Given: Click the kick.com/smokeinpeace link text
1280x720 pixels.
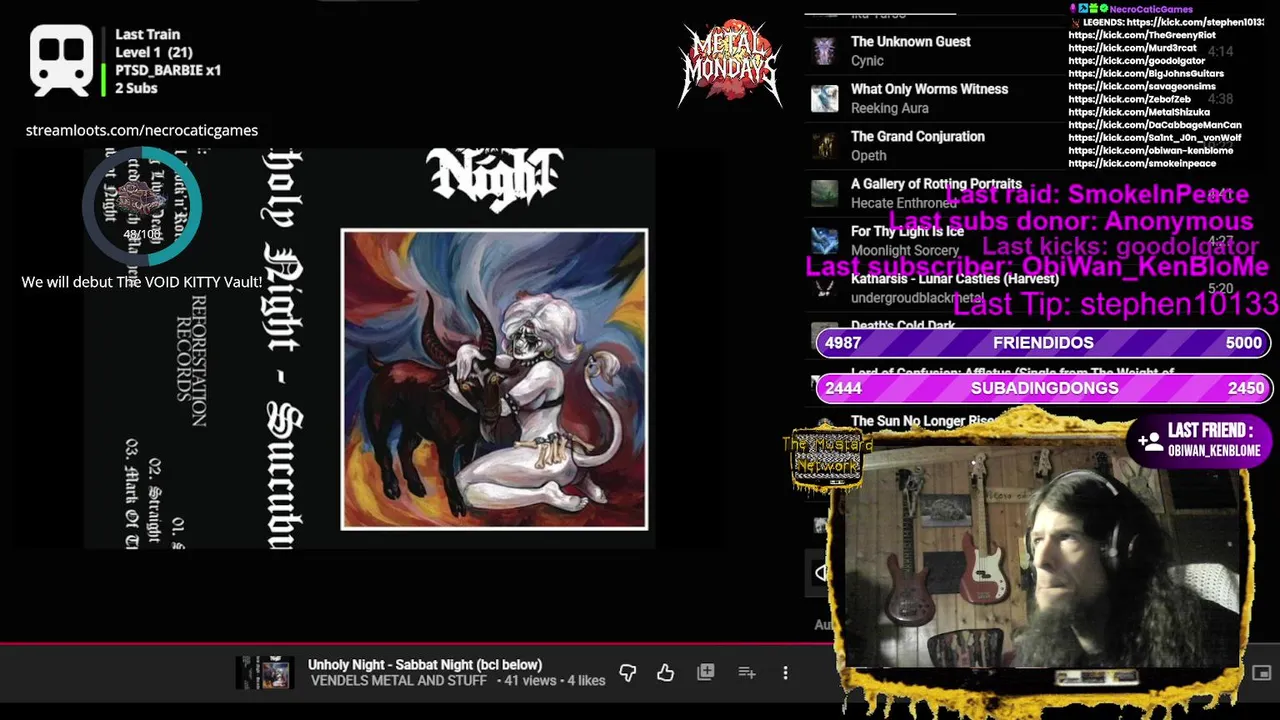Looking at the screenshot, I should 1142,163.
